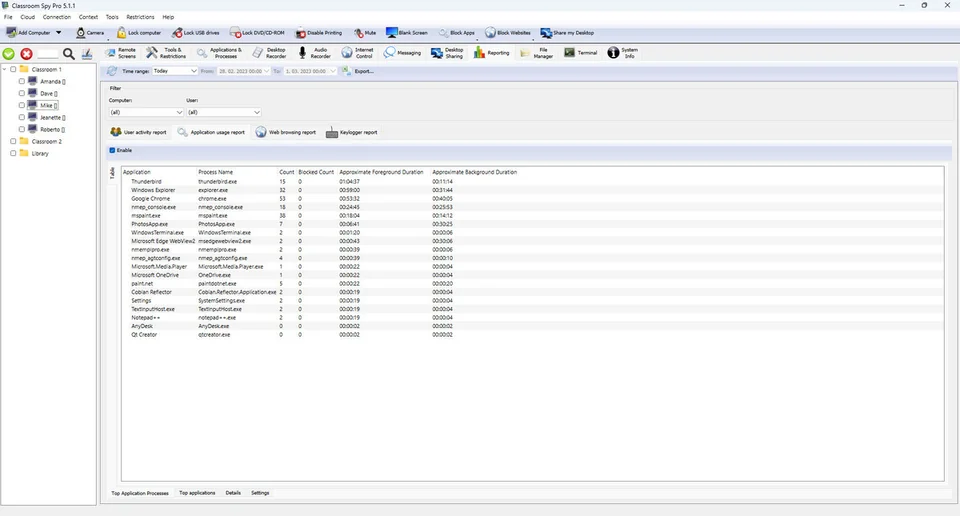
Task: Click the Lock computer padlock icon
Action: (122, 32)
